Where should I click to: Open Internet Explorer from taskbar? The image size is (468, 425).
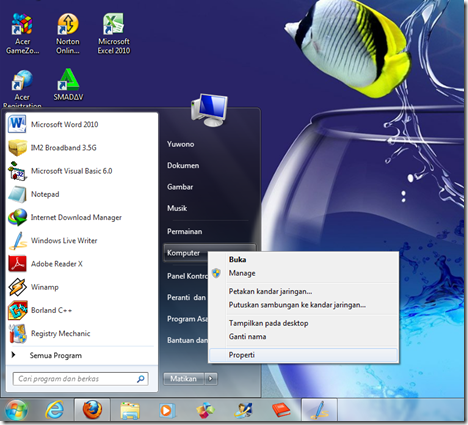point(54,410)
